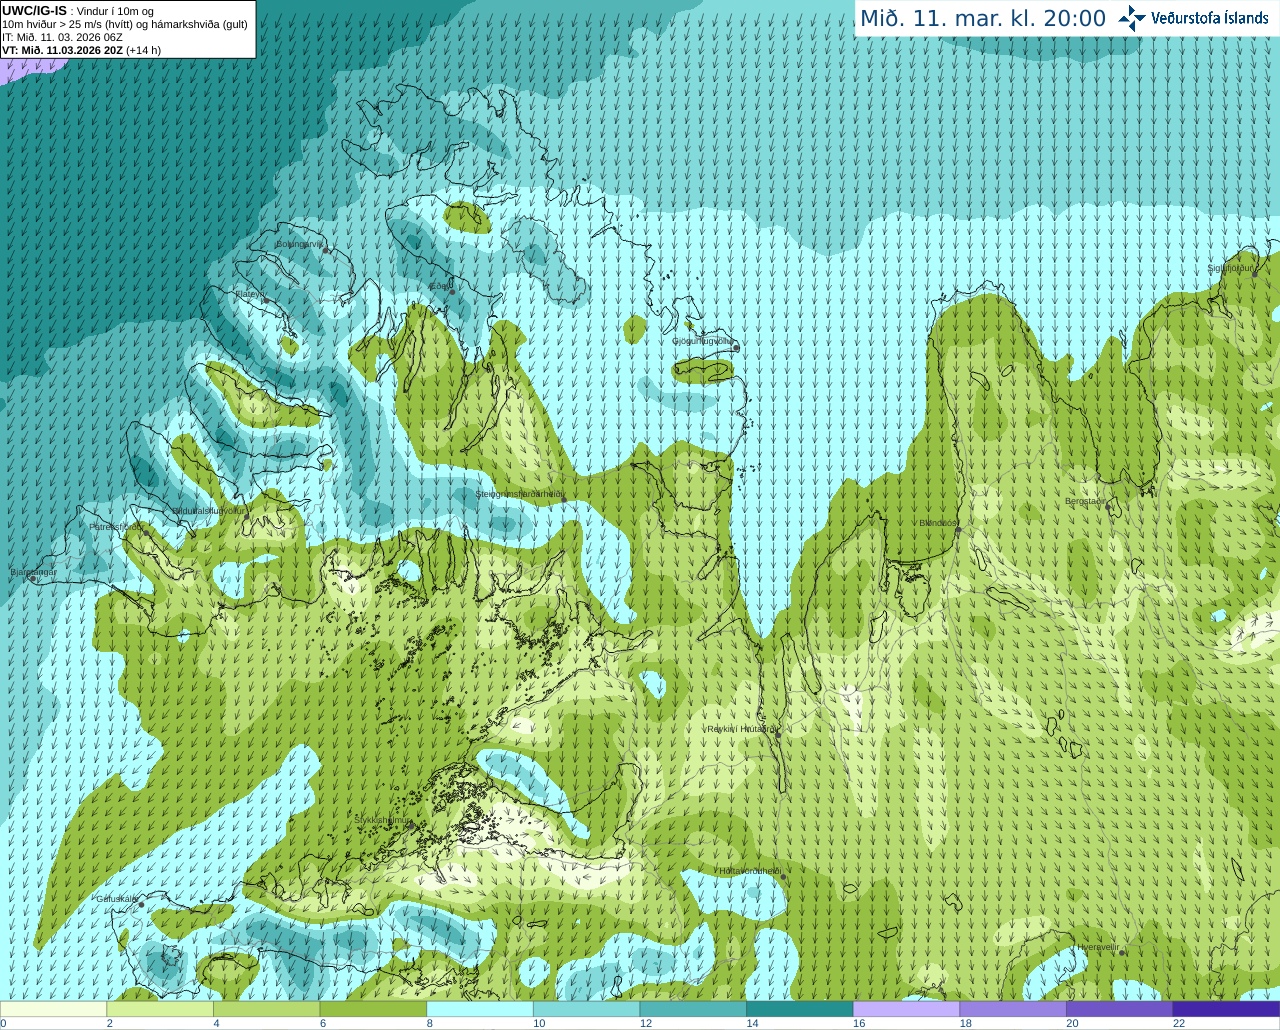Click the Bergstaðir station label
This screenshot has height=1030, width=1280.
pos(1085,501)
